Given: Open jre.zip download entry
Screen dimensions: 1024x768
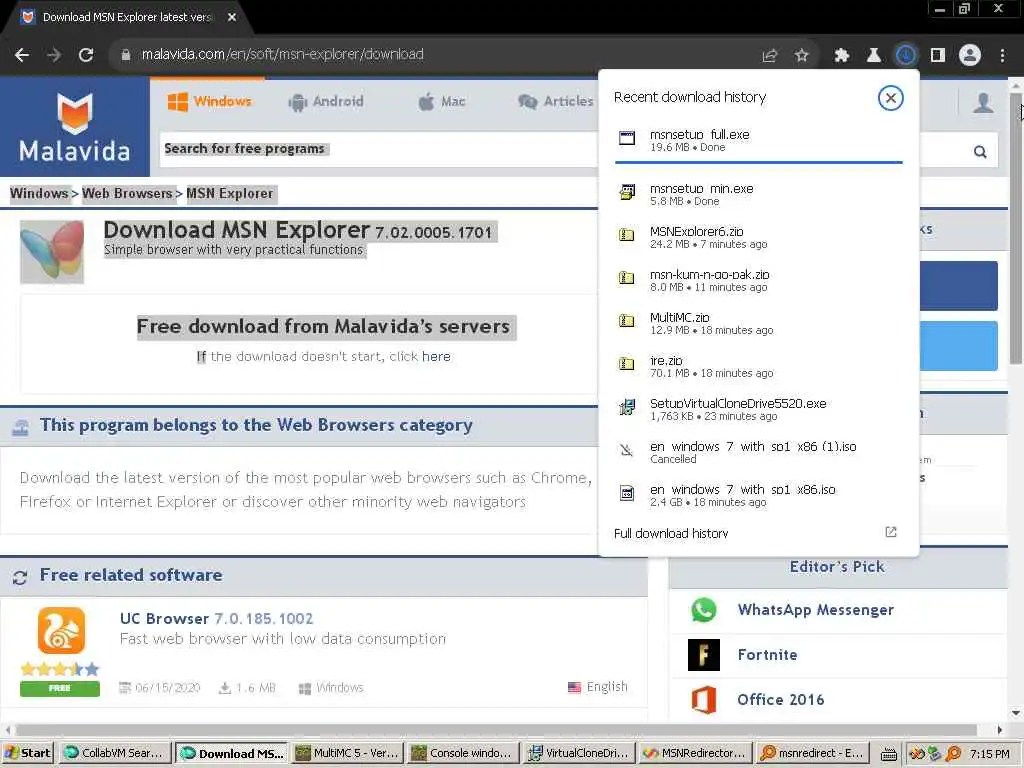Looking at the screenshot, I should pos(758,366).
